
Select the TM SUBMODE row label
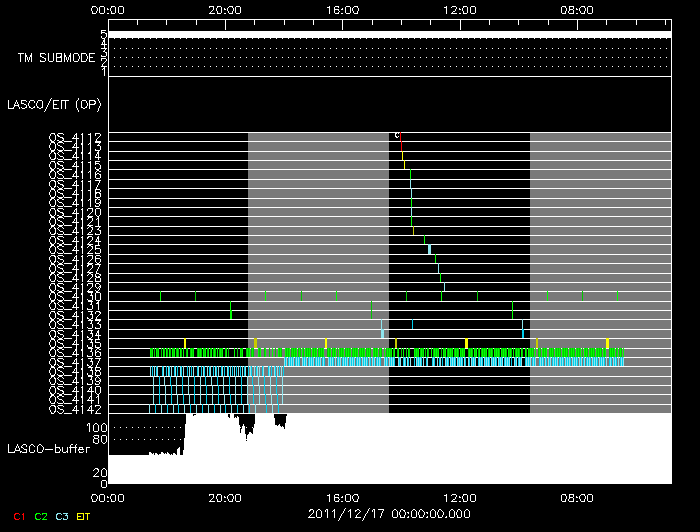point(56,58)
